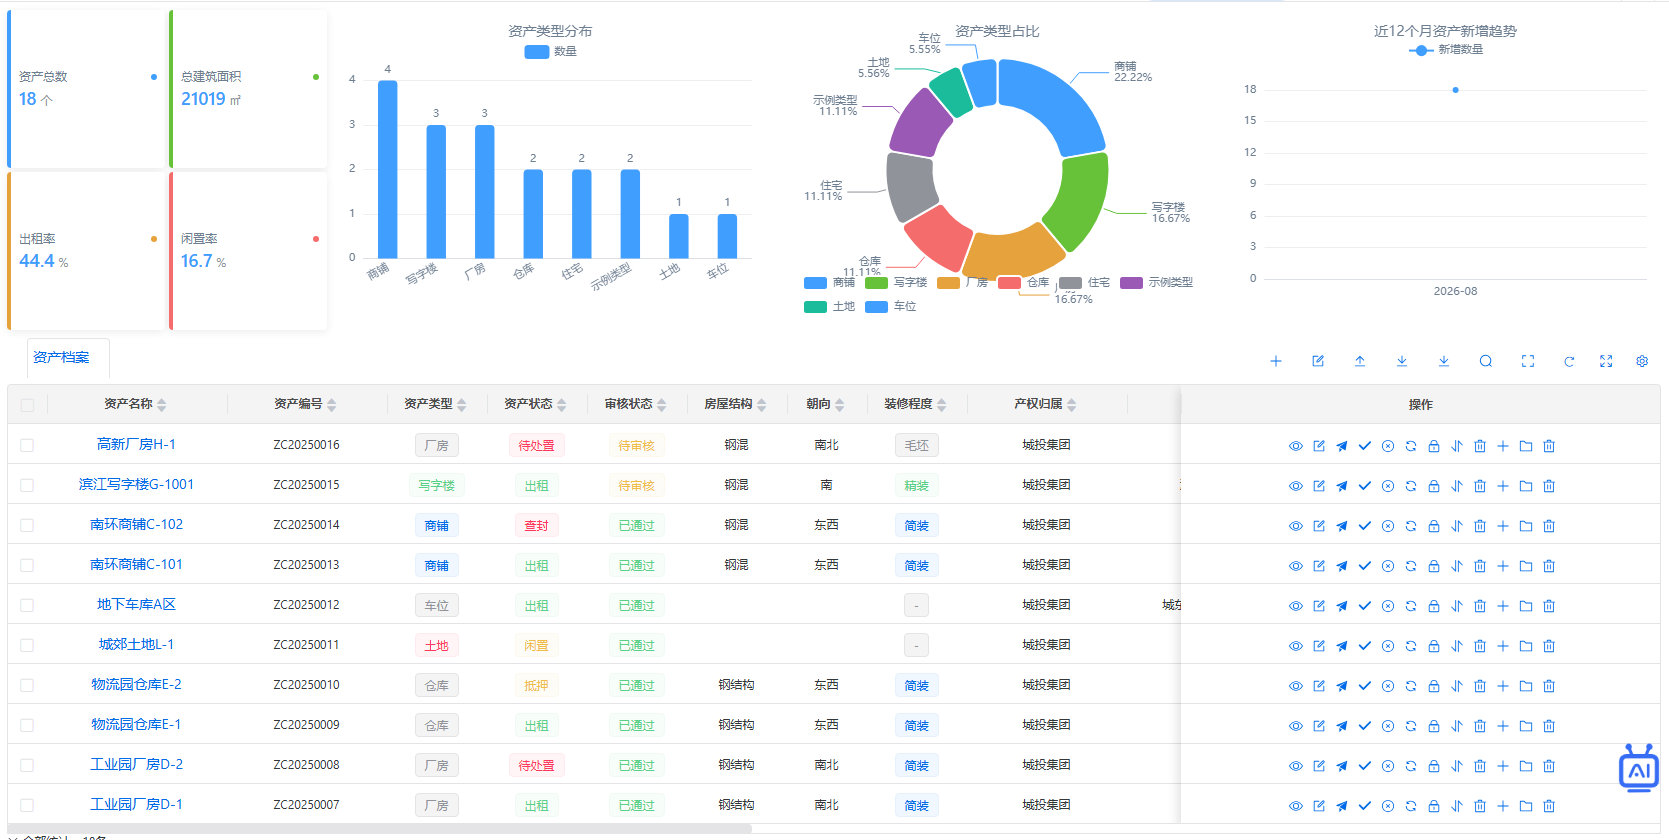Click the fullscreen corner-brackets icon in table toolbar

[1528, 361]
